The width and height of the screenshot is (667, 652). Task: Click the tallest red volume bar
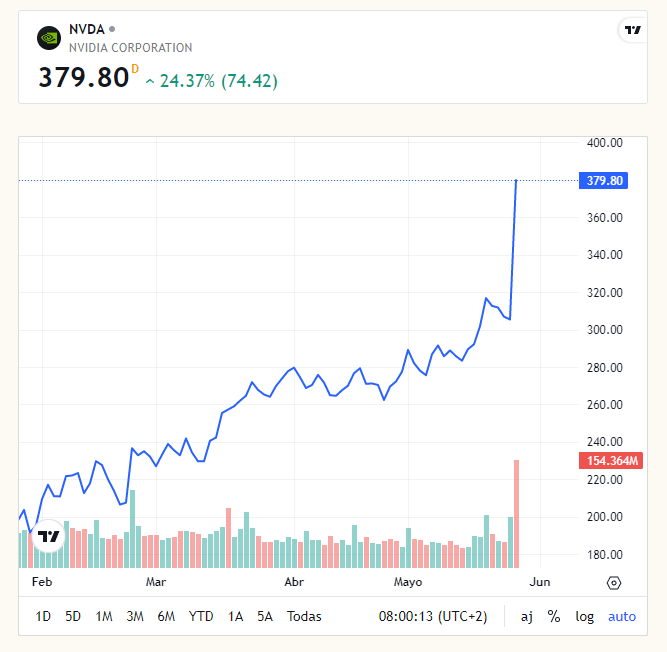pos(516,514)
